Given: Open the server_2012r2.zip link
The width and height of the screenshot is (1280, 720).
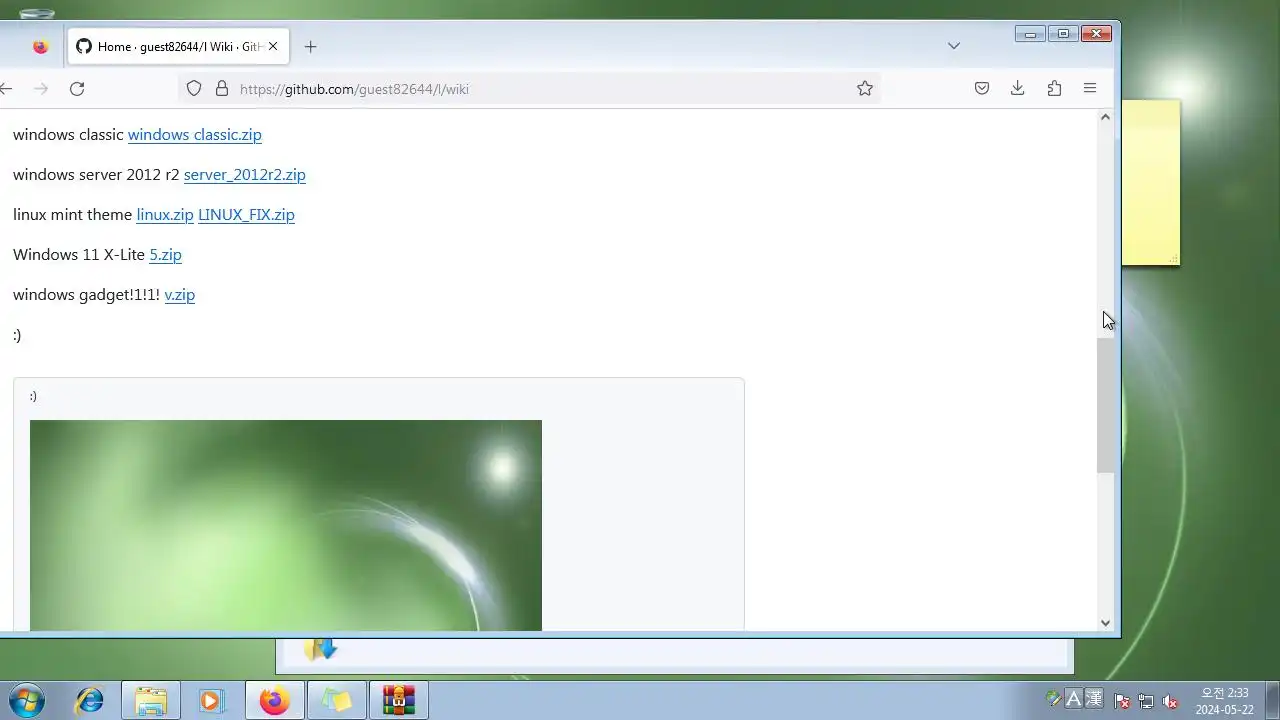Looking at the screenshot, I should (245, 175).
